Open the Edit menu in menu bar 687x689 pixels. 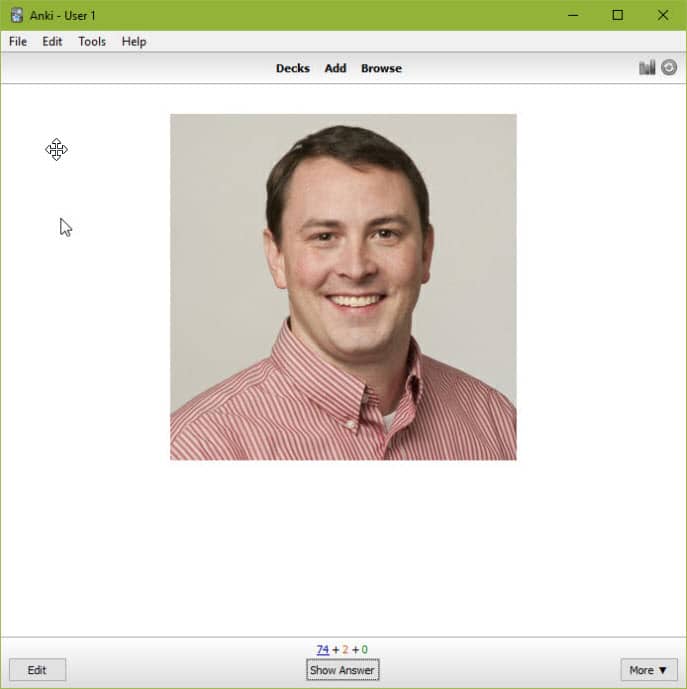pos(52,42)
